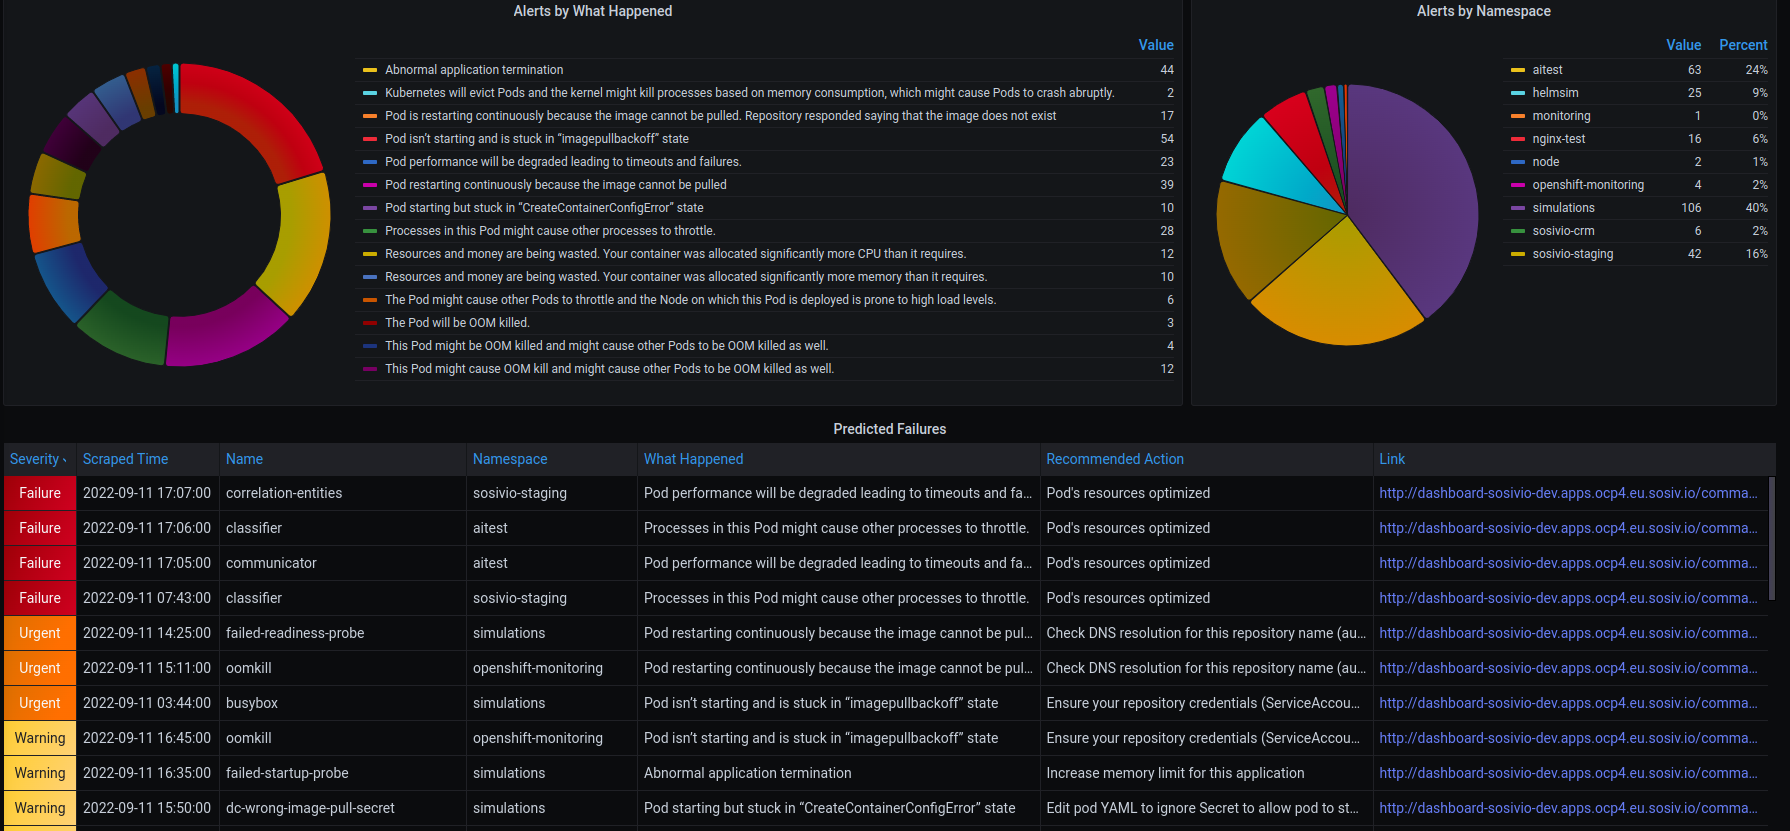
Task: Select 'prone to high load levels' legend entry
Action: [690, 300]
